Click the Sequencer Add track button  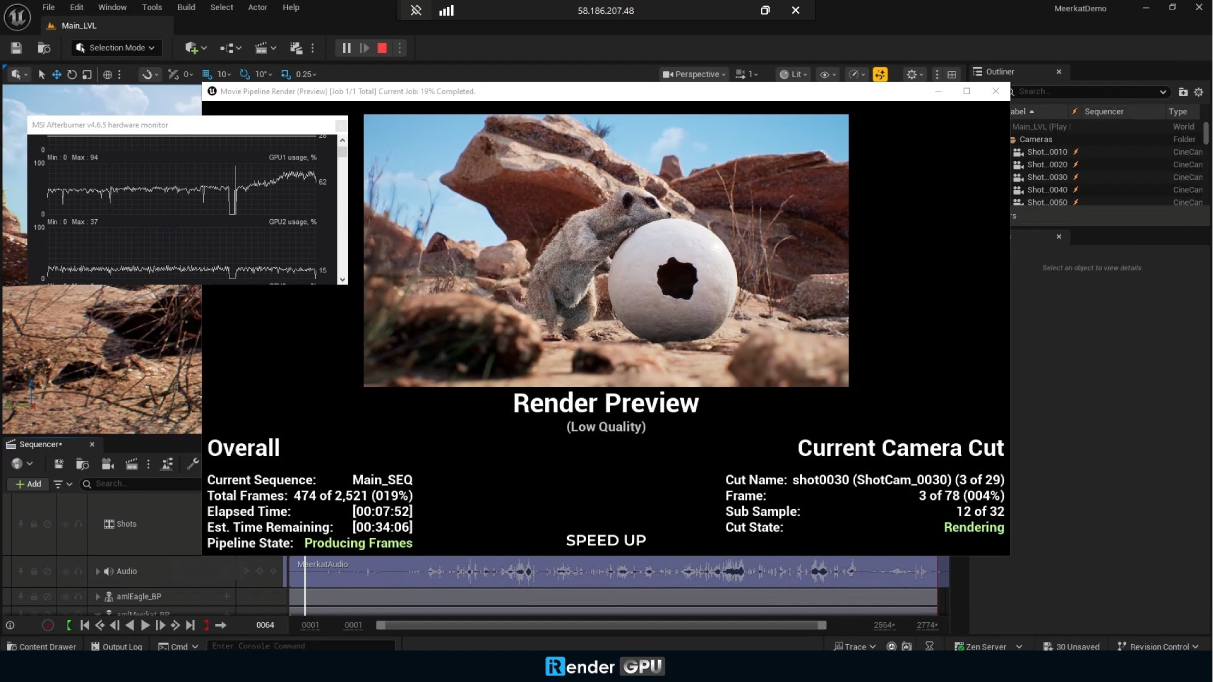click(29, 484)
